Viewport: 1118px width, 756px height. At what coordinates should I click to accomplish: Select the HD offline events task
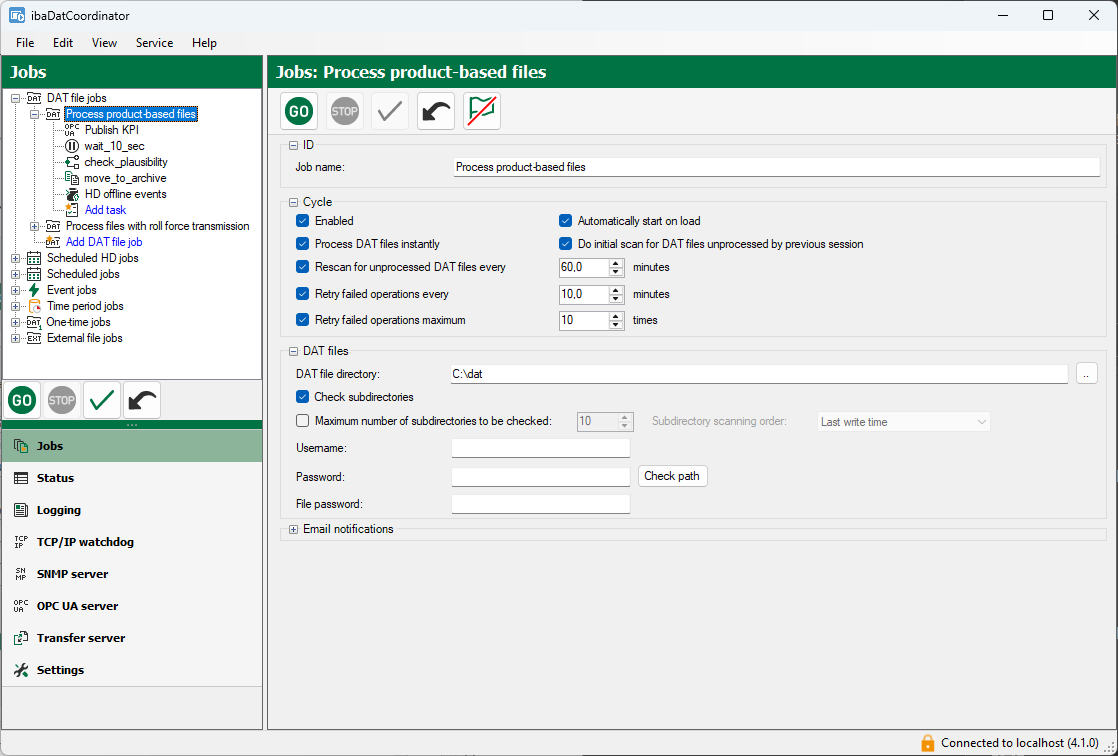pos(125,194)
